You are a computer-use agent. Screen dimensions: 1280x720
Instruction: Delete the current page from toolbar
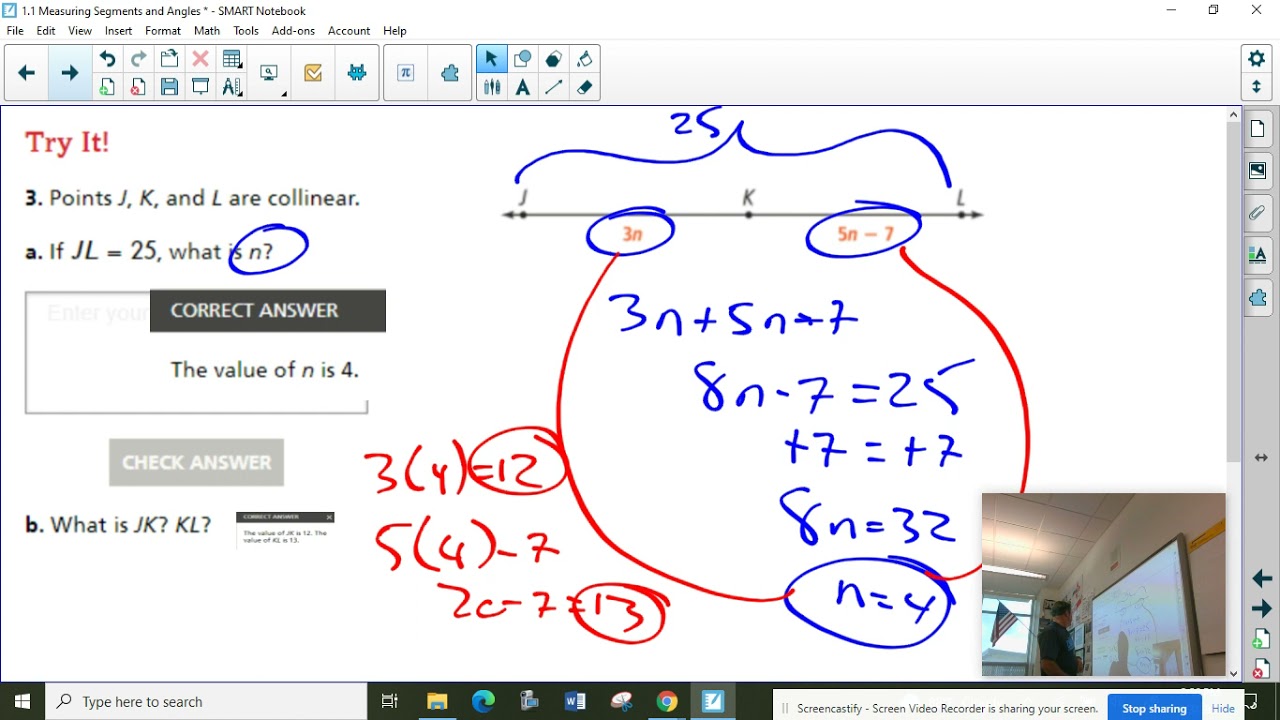click(138, 87)
